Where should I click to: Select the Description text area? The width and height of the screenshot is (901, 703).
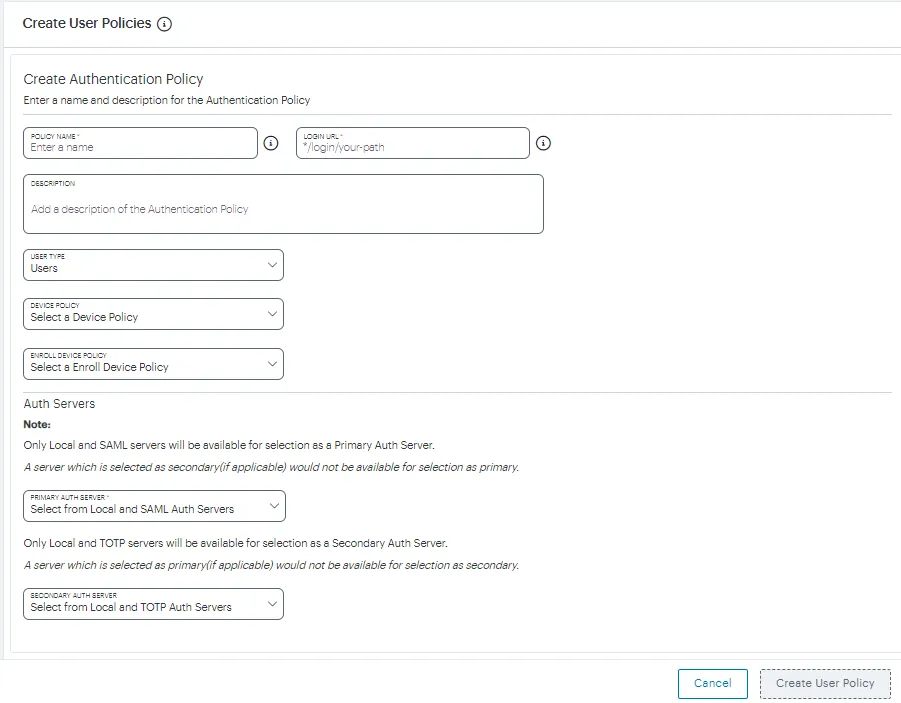pyautogui.click(x=283, y=204)
